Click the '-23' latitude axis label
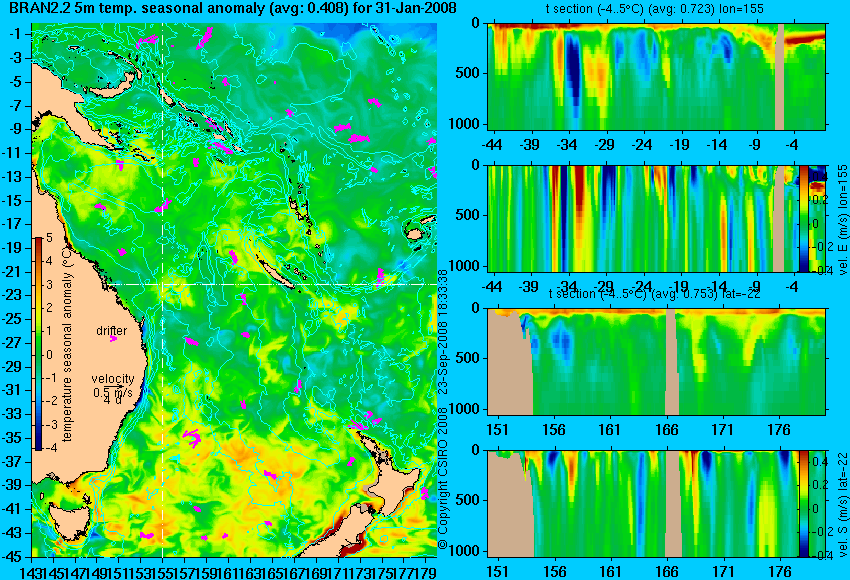This screenshot has height=580, width=850. [x=14, y=295]
